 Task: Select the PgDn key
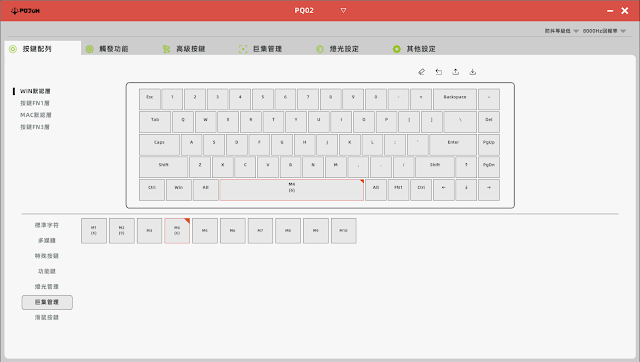489,167
